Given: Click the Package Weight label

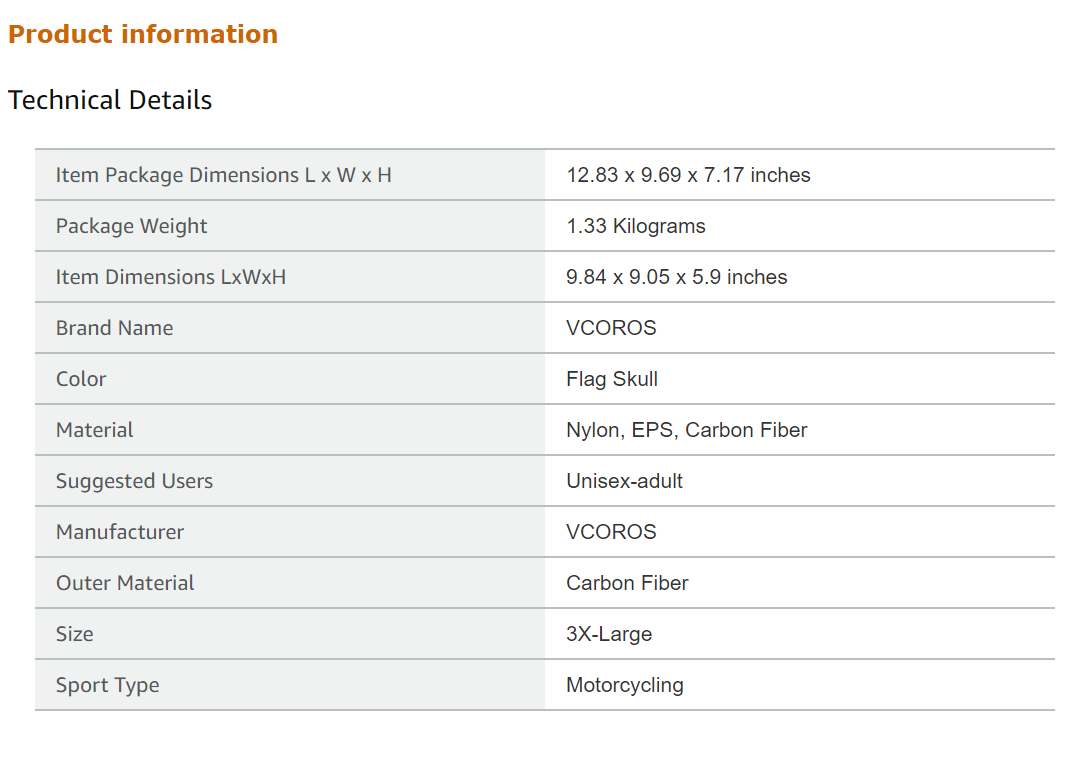Looking at the screenshot, I should pyautogui.click(x=131, y=226).
